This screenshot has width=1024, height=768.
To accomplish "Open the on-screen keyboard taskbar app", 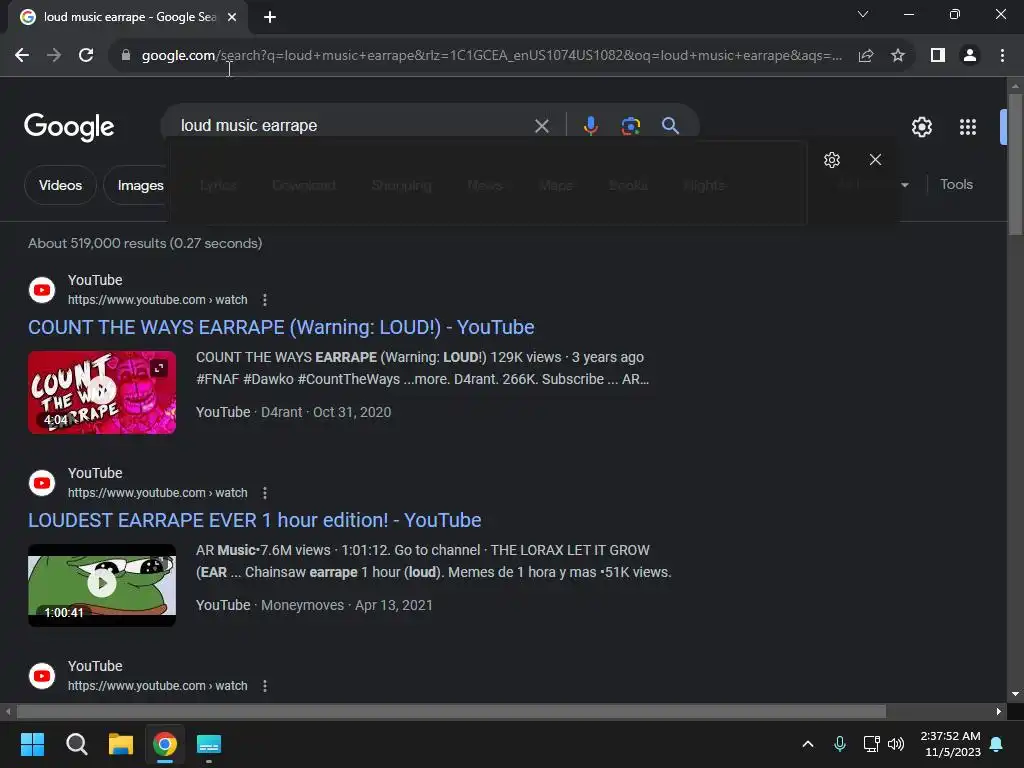I will tap(209, 744).
